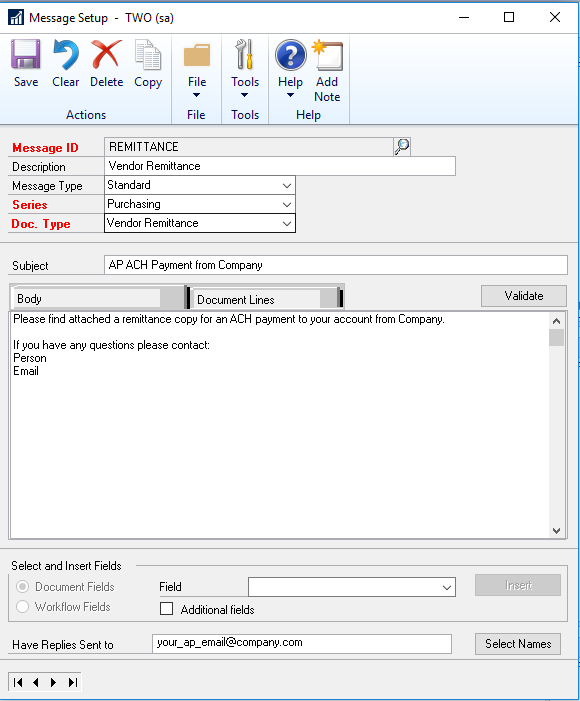580x701 pixels.
Task: Click the body scrollbar thumb
Action: click(x=556, y=337)
